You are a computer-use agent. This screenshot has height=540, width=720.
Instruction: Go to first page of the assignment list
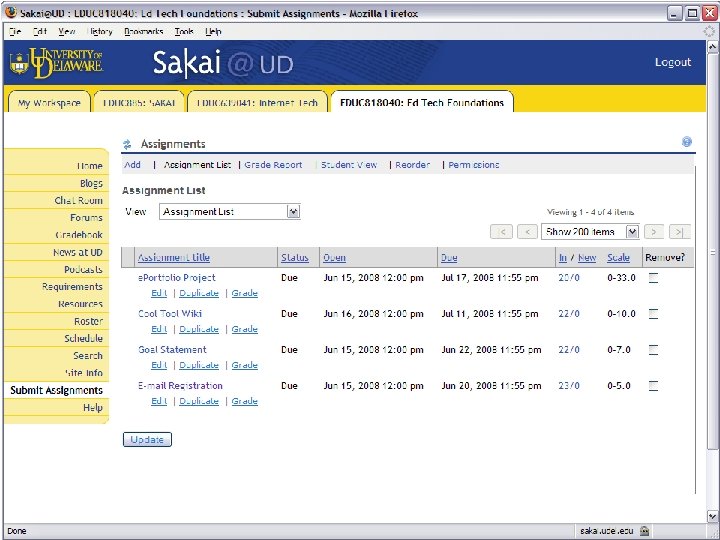(501, 232)
